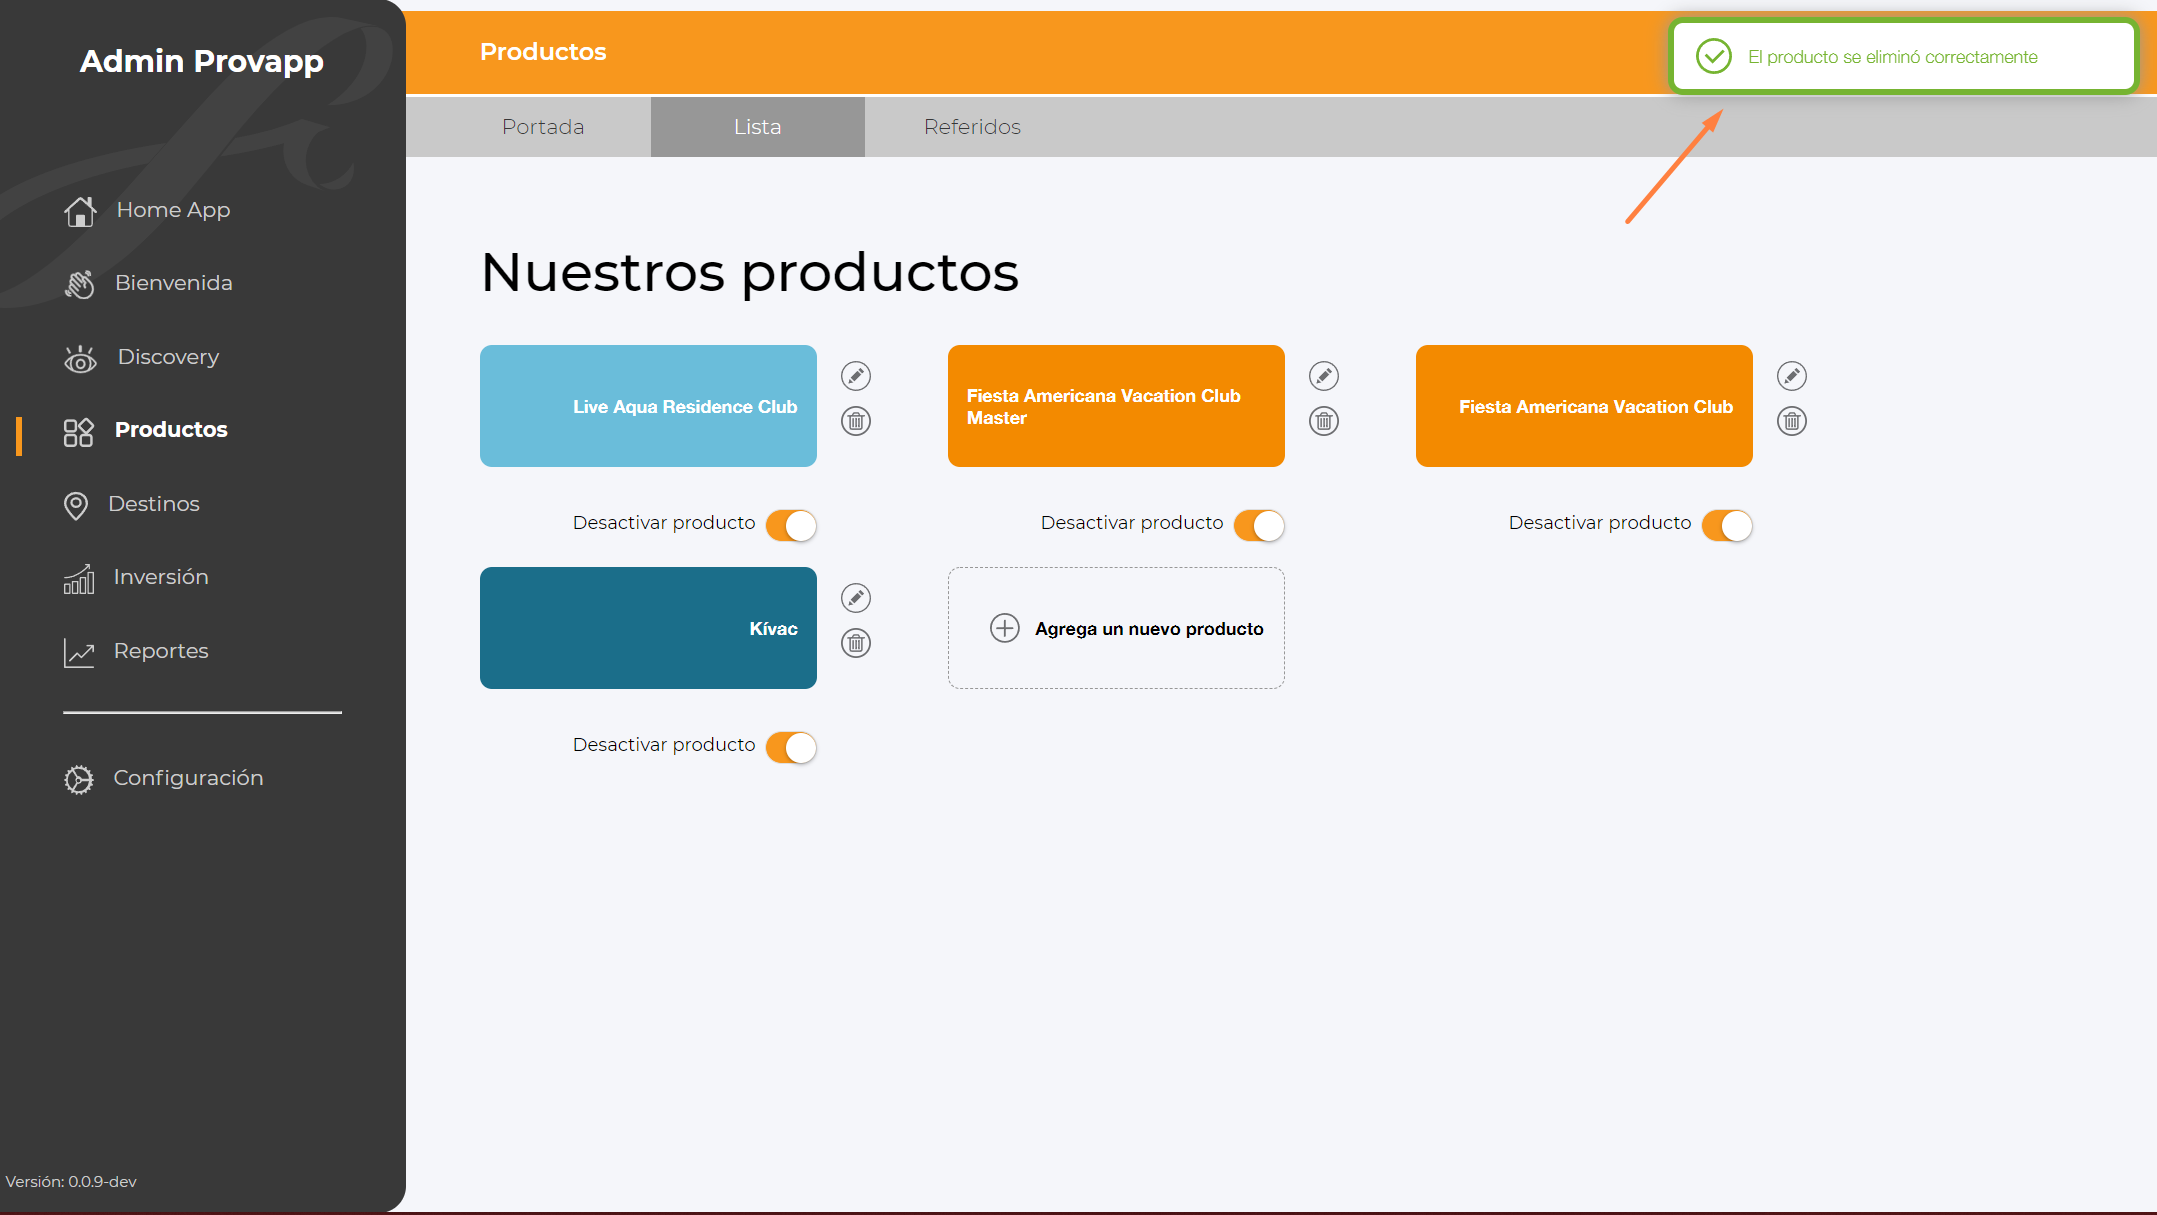Image resolution: width=2157 pixels, height=1215 pixels.
Task: Edit Fiesta Americana Vacation Club Master product
Action: (x=1324, y=376)
